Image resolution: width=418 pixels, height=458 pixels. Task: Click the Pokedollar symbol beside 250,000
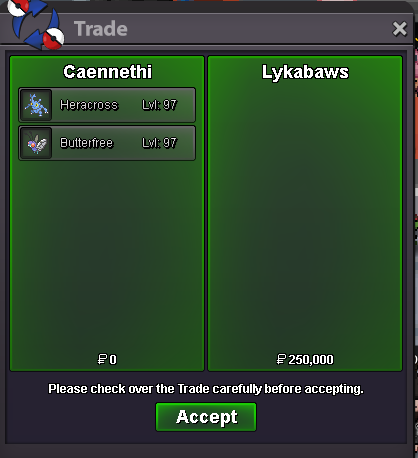281,359
